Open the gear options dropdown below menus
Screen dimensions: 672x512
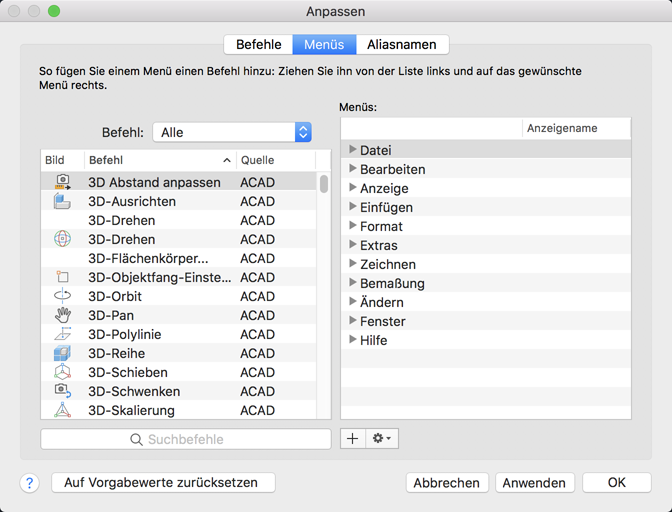coord(382,438)
